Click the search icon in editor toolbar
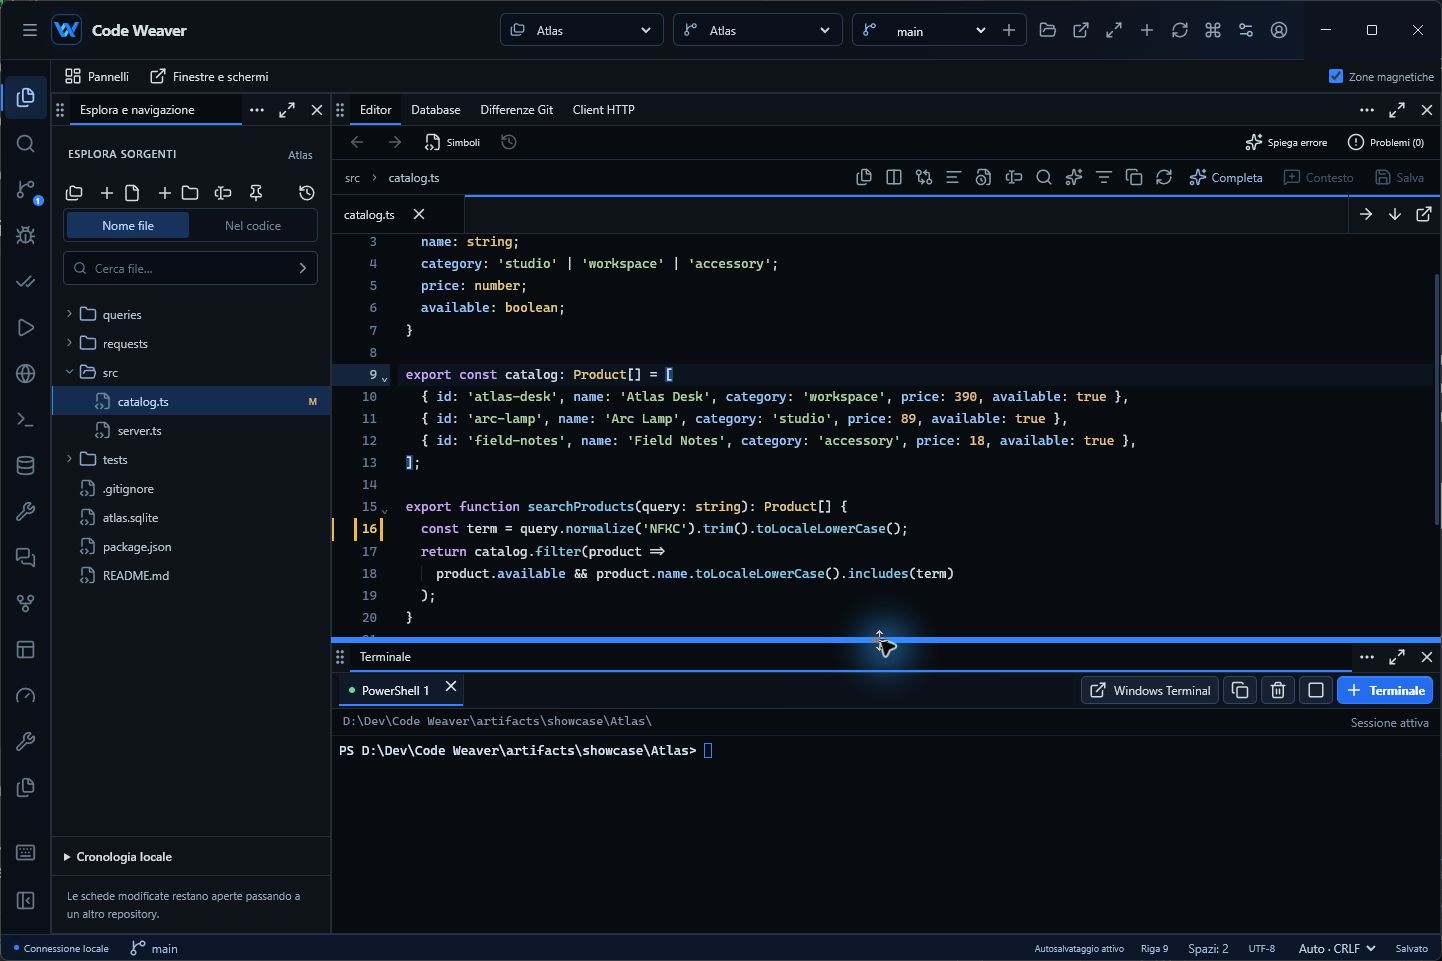 tap(1044, 177)
